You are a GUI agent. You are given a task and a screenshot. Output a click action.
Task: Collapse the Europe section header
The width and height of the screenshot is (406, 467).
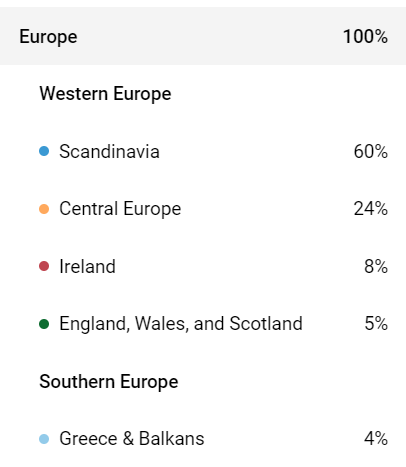click(x=203, y=36)
